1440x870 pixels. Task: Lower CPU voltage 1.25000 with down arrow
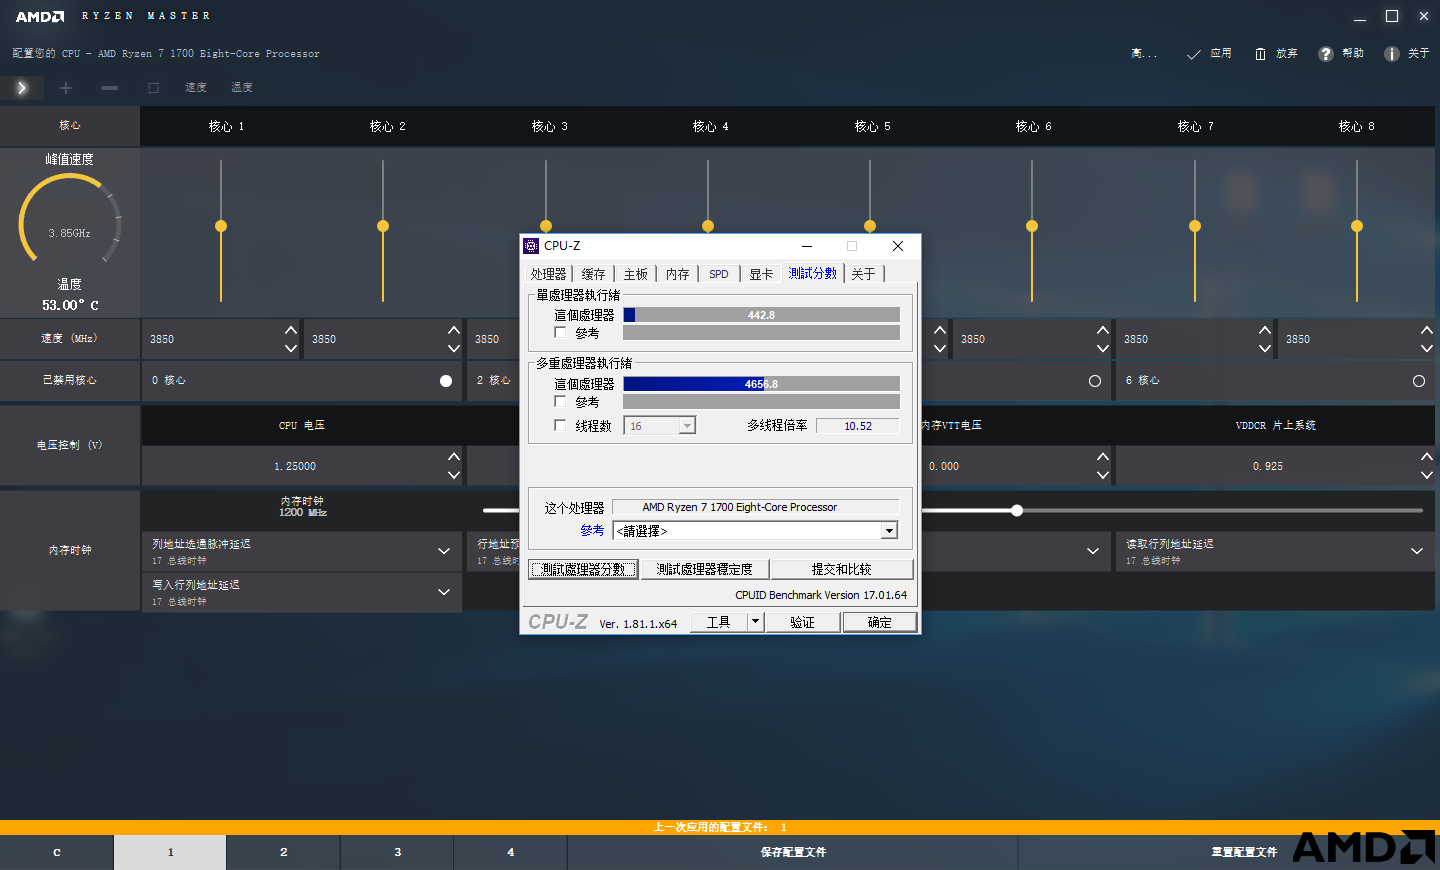tap(454, 475)
